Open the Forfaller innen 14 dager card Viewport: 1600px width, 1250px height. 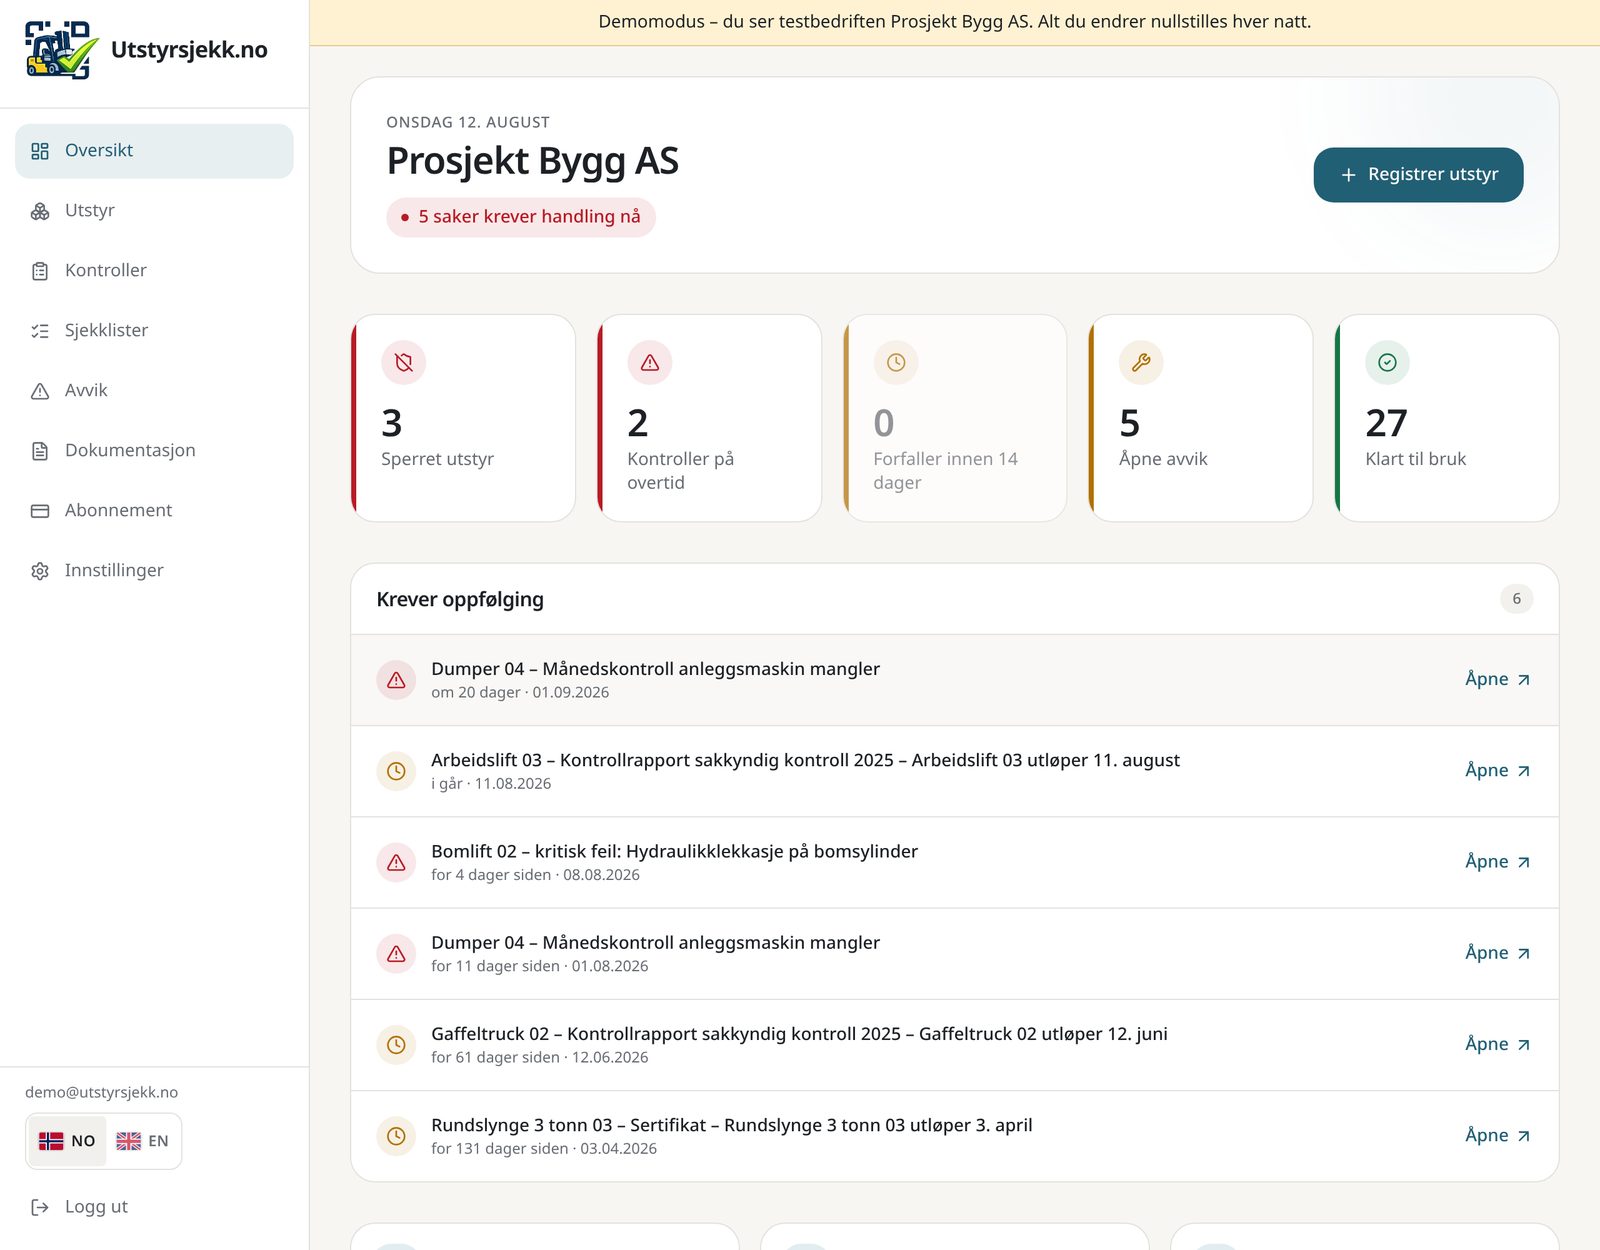[956, 418]
